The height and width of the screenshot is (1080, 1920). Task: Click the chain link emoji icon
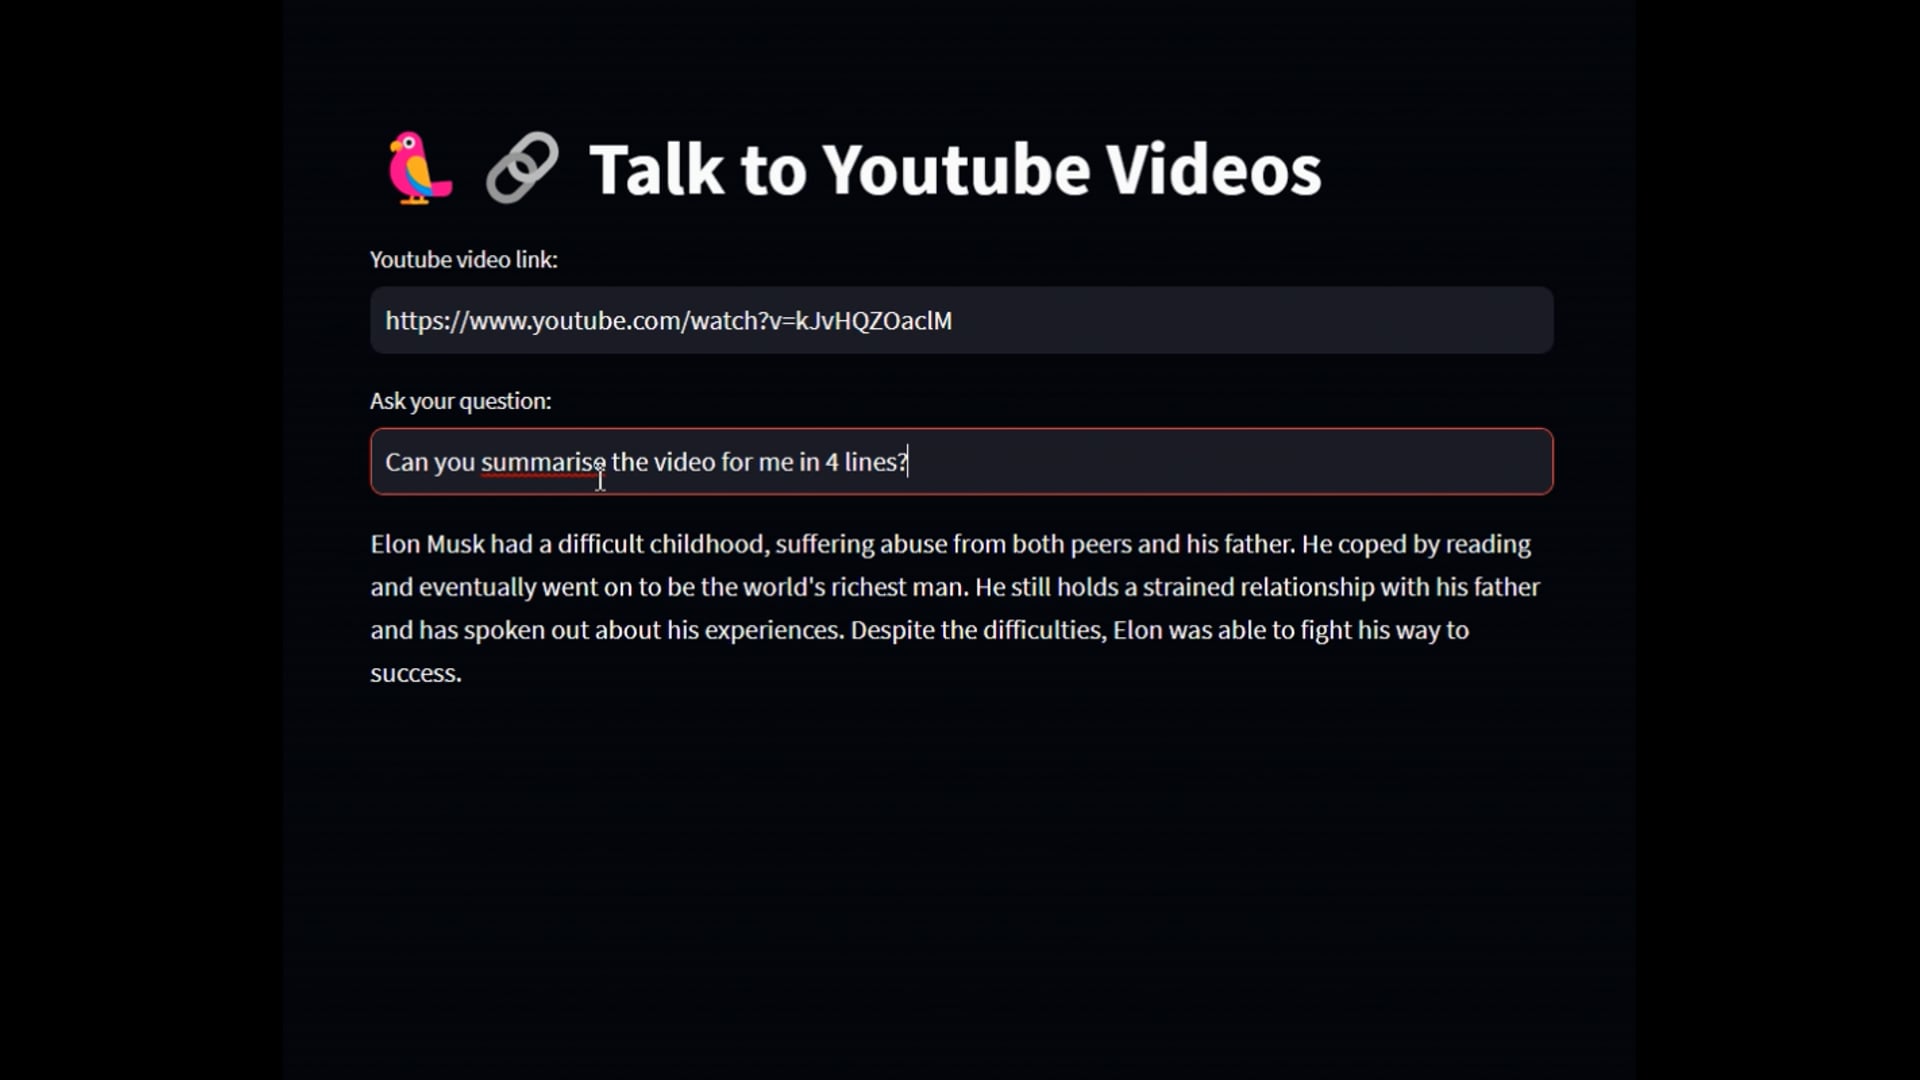click(522, 168)
